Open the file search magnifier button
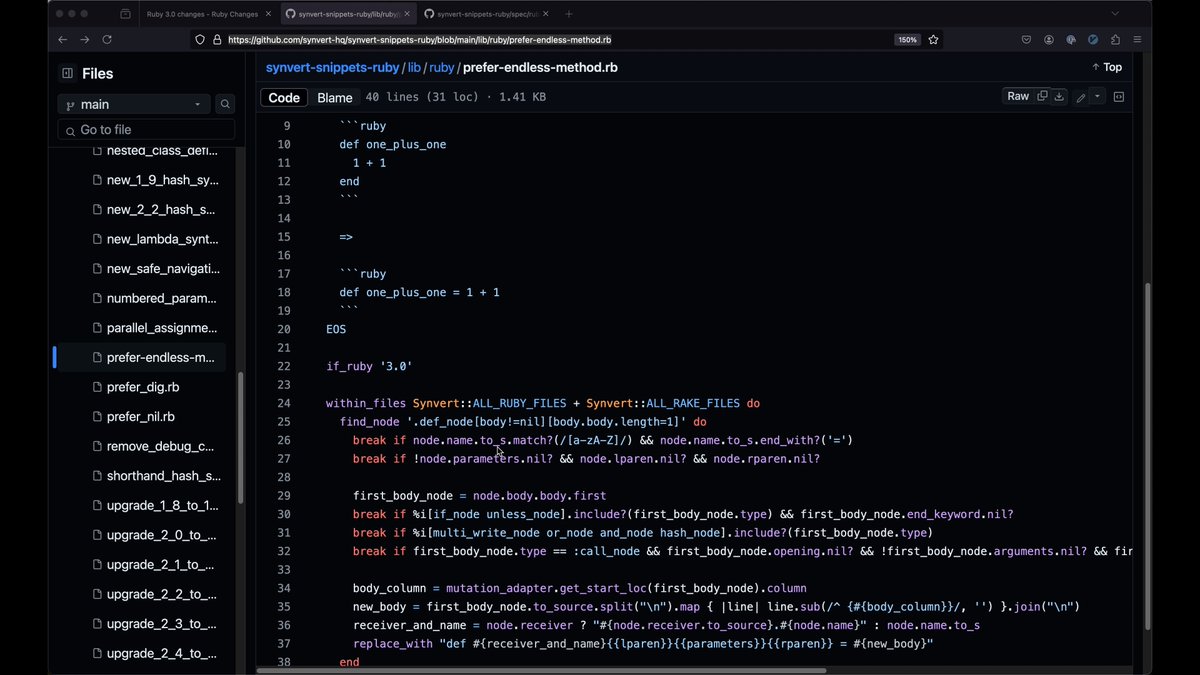The image size is (1200, 675). (225, 104)
